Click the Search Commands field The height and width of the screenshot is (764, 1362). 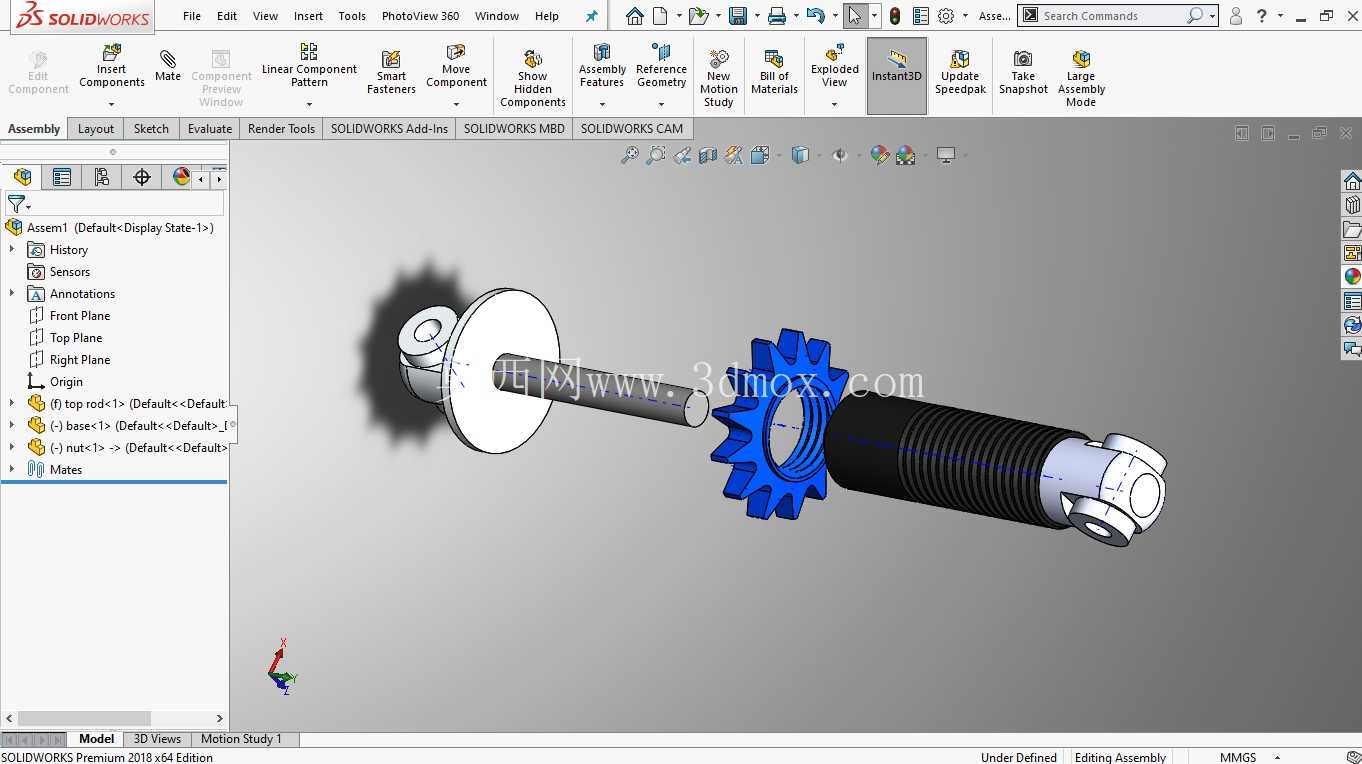[x=1113, y=16]
